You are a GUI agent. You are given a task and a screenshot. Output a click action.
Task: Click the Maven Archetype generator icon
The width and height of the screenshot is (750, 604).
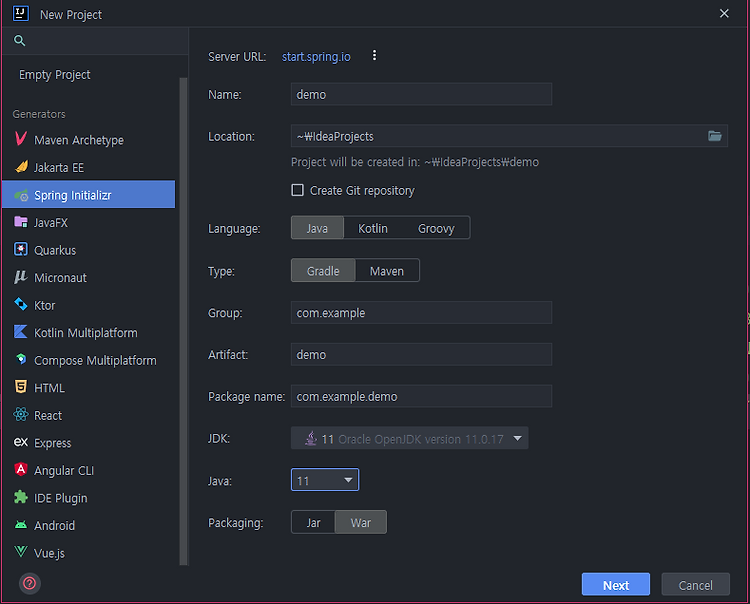[21, 139]
